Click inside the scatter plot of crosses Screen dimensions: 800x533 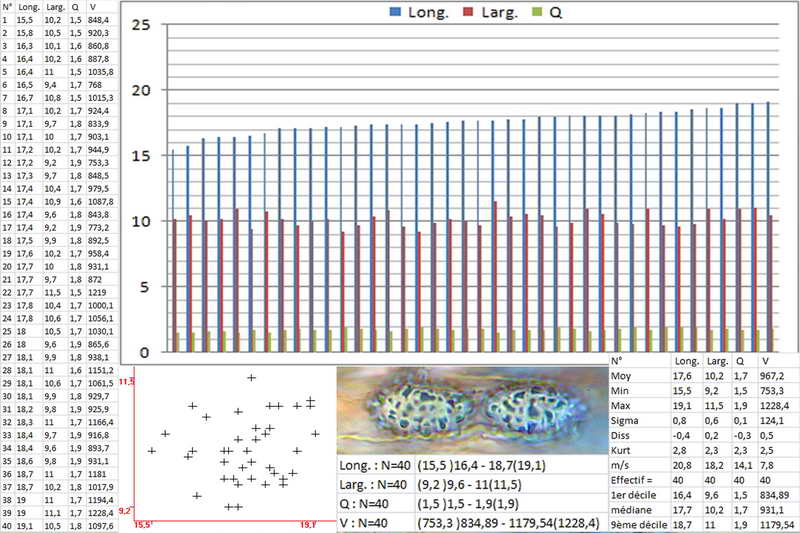[x=230, y=440]
